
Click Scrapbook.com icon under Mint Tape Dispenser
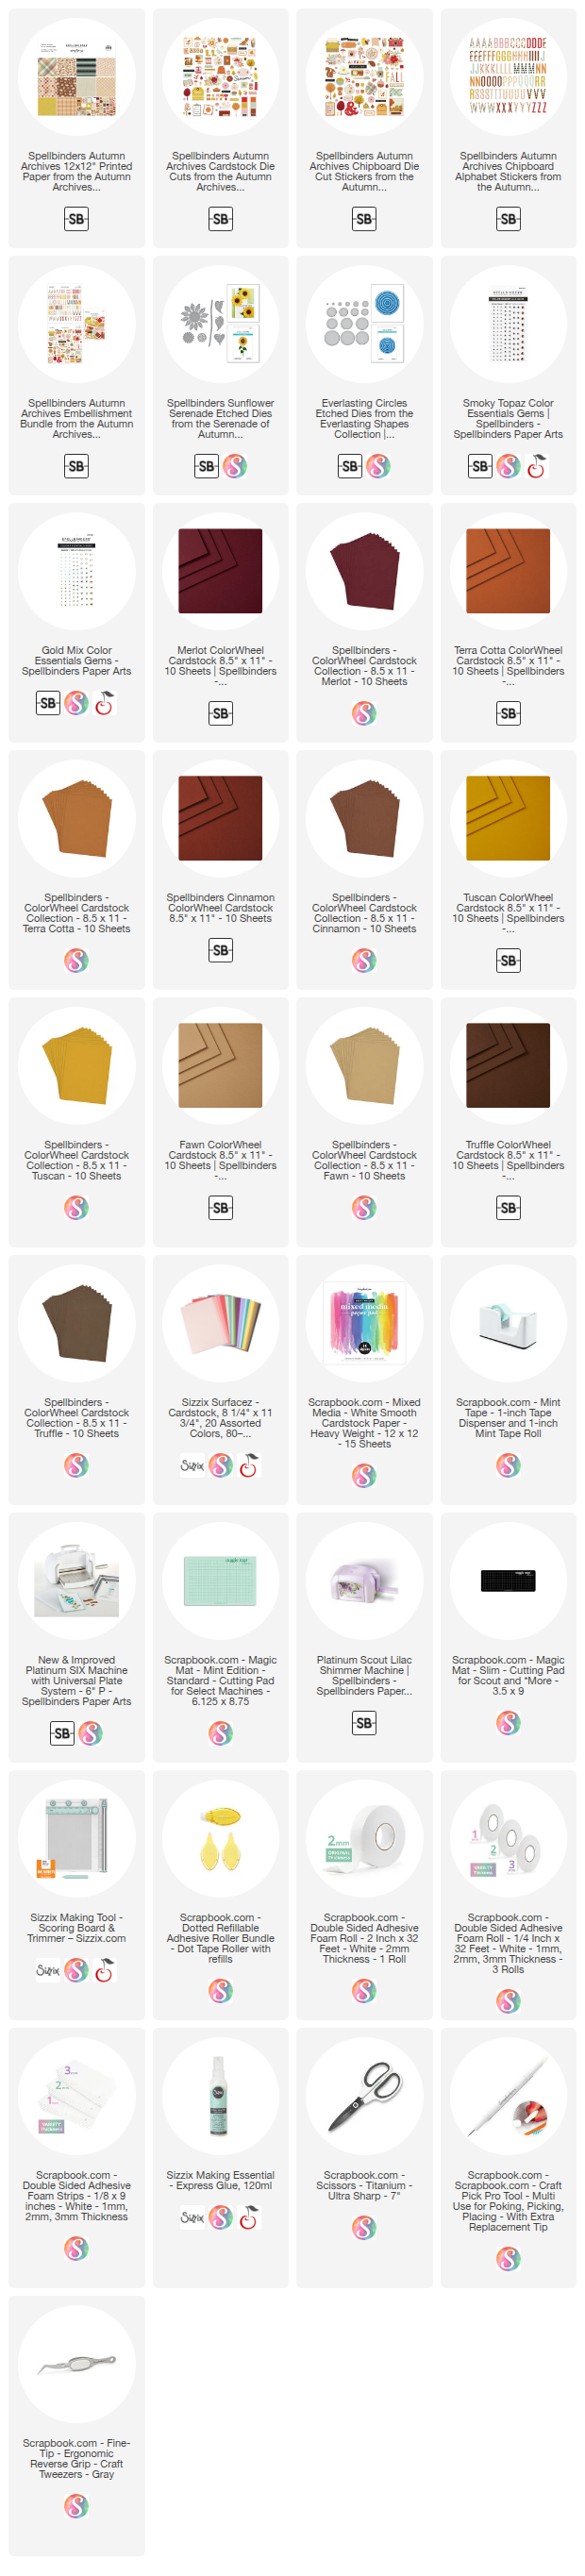pyautogui.click(x=508, y=1466)
